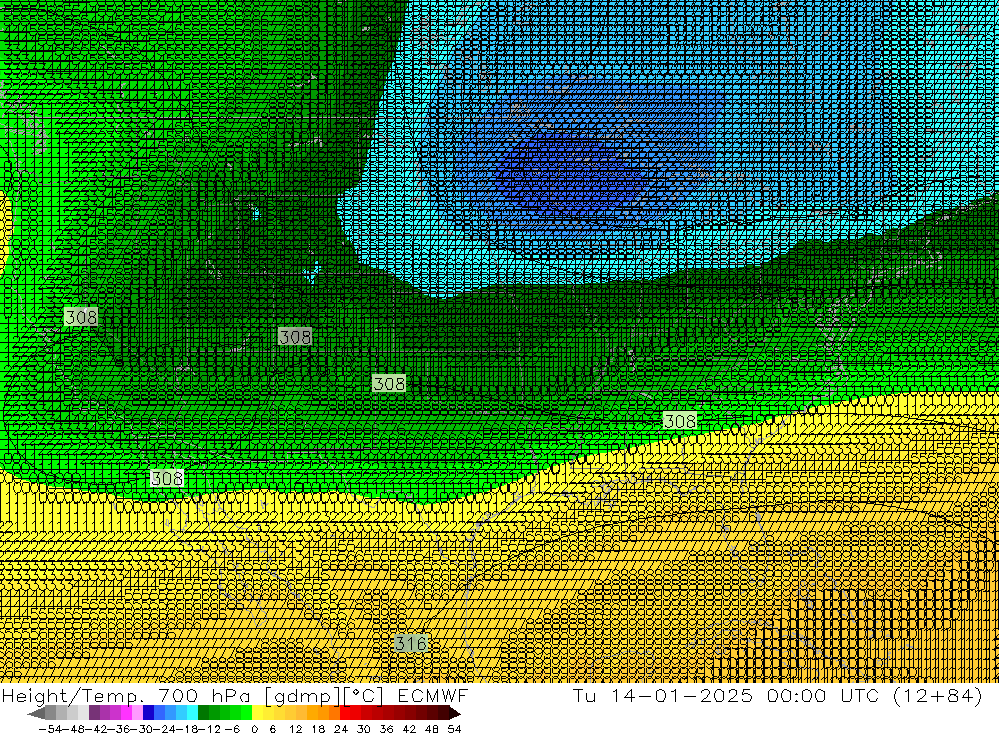Click the dark maroon right arrow of the color scale
1000x733 pixels.
[x=454, y=714]
